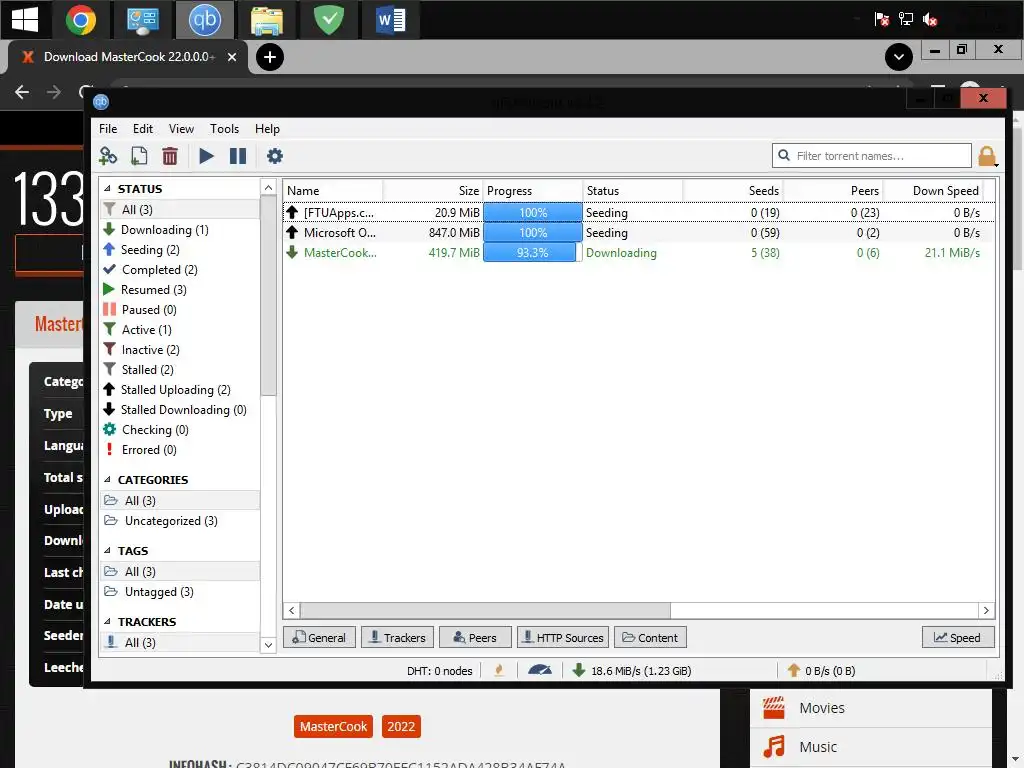Select the Microsoft O... torrent row

coord(639,233)
